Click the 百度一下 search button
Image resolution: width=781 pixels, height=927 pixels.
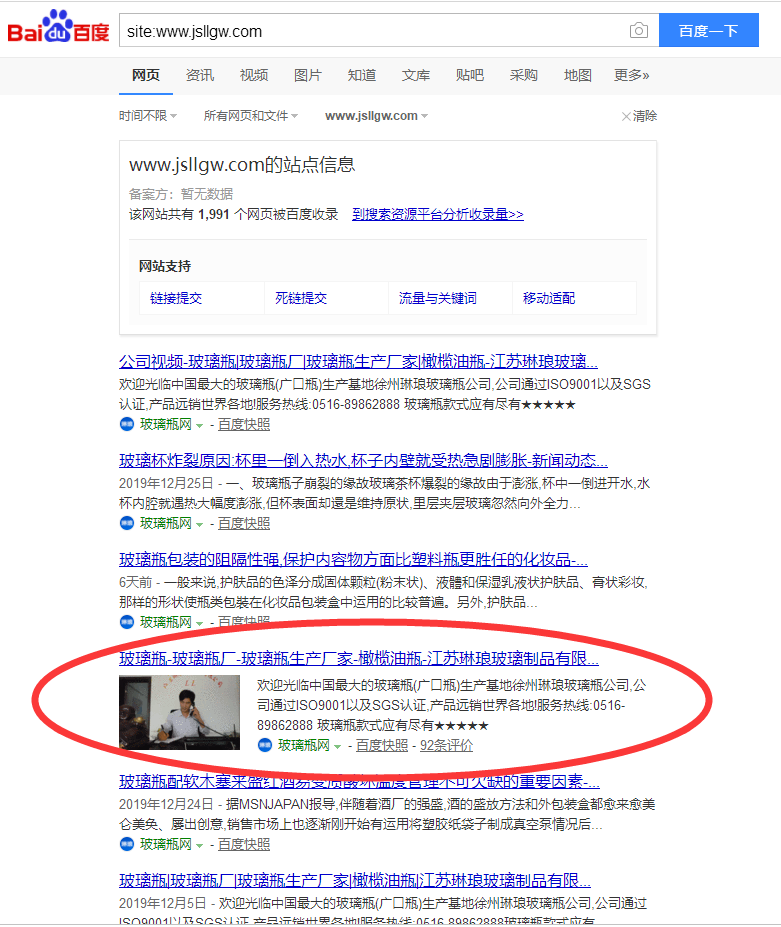click(x=708, y=30)
